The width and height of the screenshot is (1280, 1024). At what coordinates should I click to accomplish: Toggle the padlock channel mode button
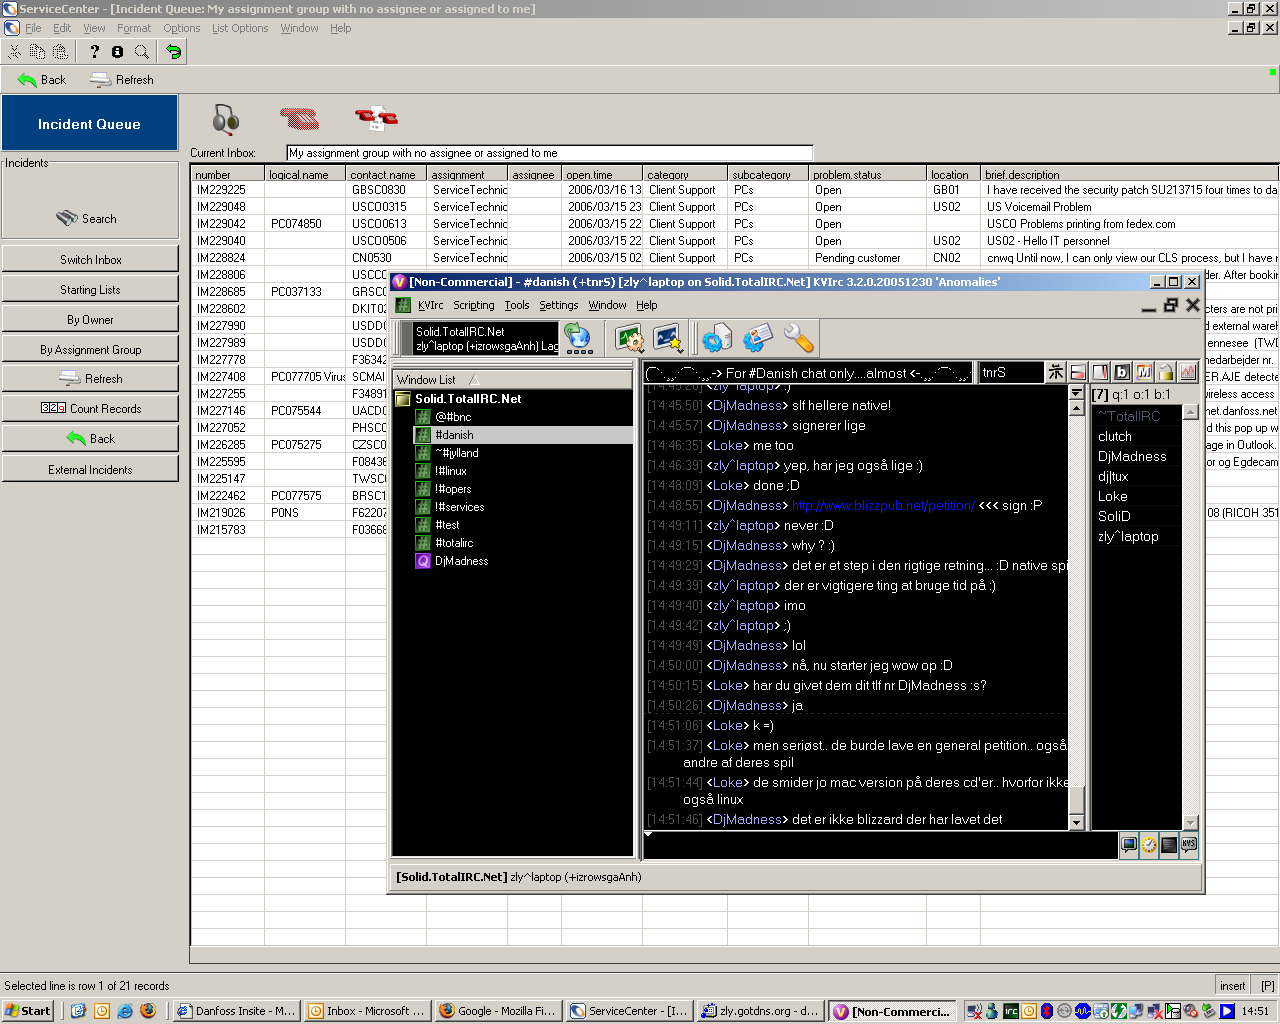point(1166,373)
